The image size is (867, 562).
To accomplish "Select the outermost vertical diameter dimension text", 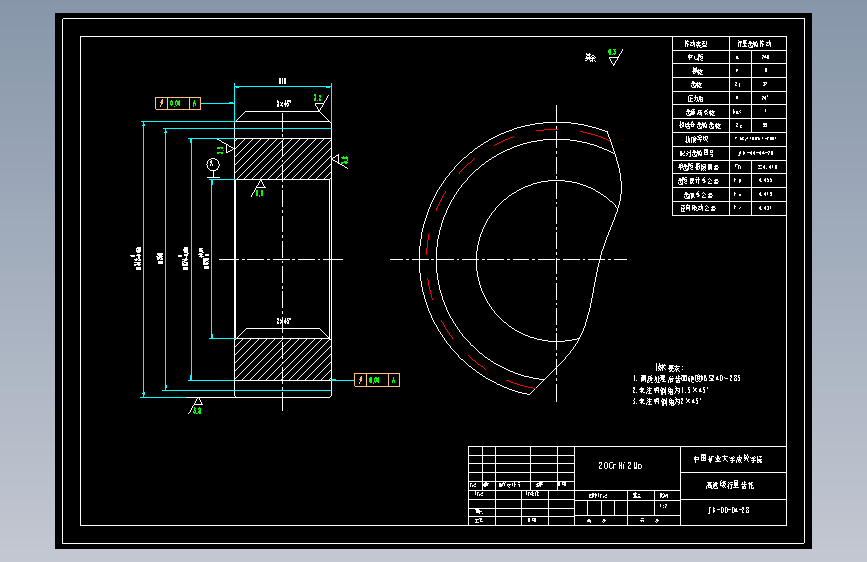I will tap(138, 259).
